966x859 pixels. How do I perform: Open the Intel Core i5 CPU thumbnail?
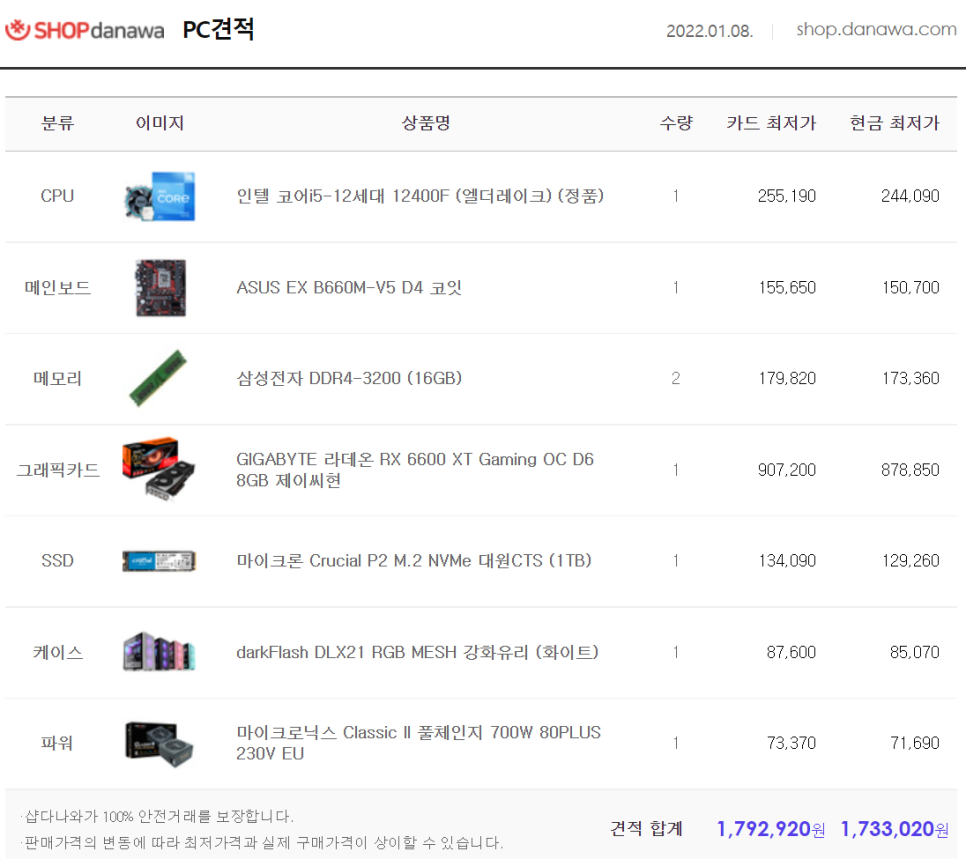click(x=160, y=196)
